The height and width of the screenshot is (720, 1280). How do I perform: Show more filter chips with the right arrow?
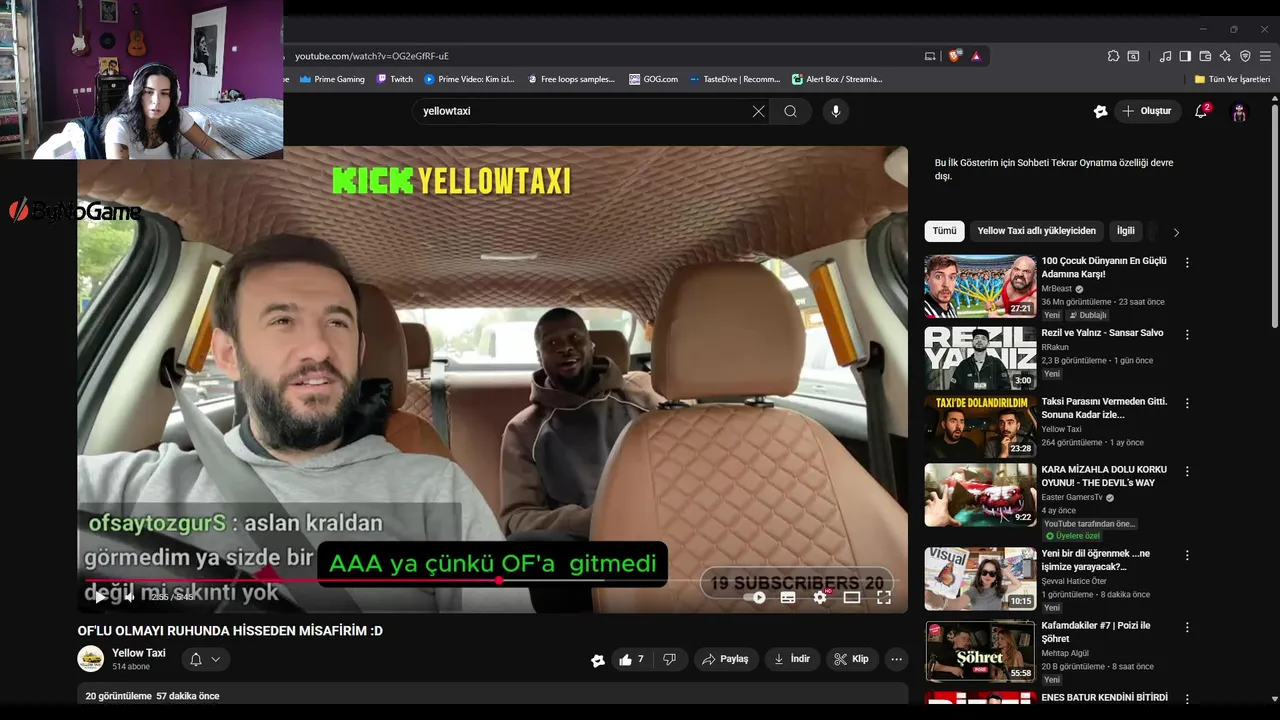pos(1176,232)
